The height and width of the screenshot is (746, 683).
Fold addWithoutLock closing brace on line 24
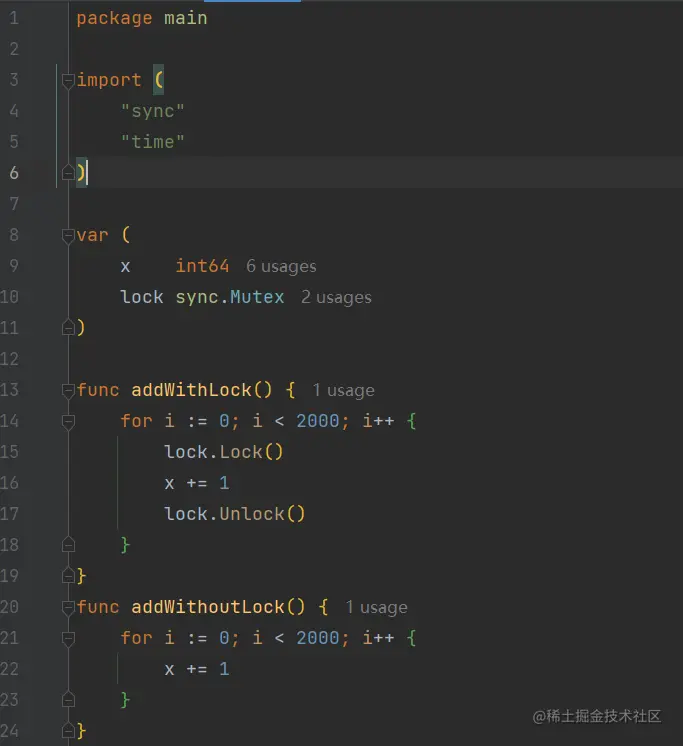coord(68,731)
